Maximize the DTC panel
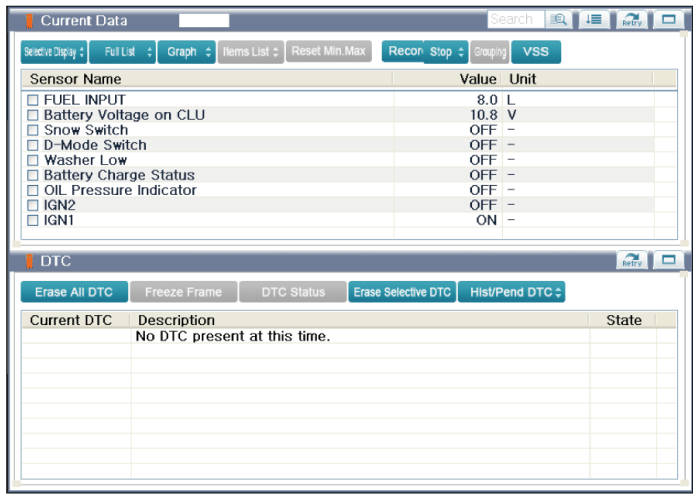The width and height of the screenshot is (700, 498). (667, 261)
